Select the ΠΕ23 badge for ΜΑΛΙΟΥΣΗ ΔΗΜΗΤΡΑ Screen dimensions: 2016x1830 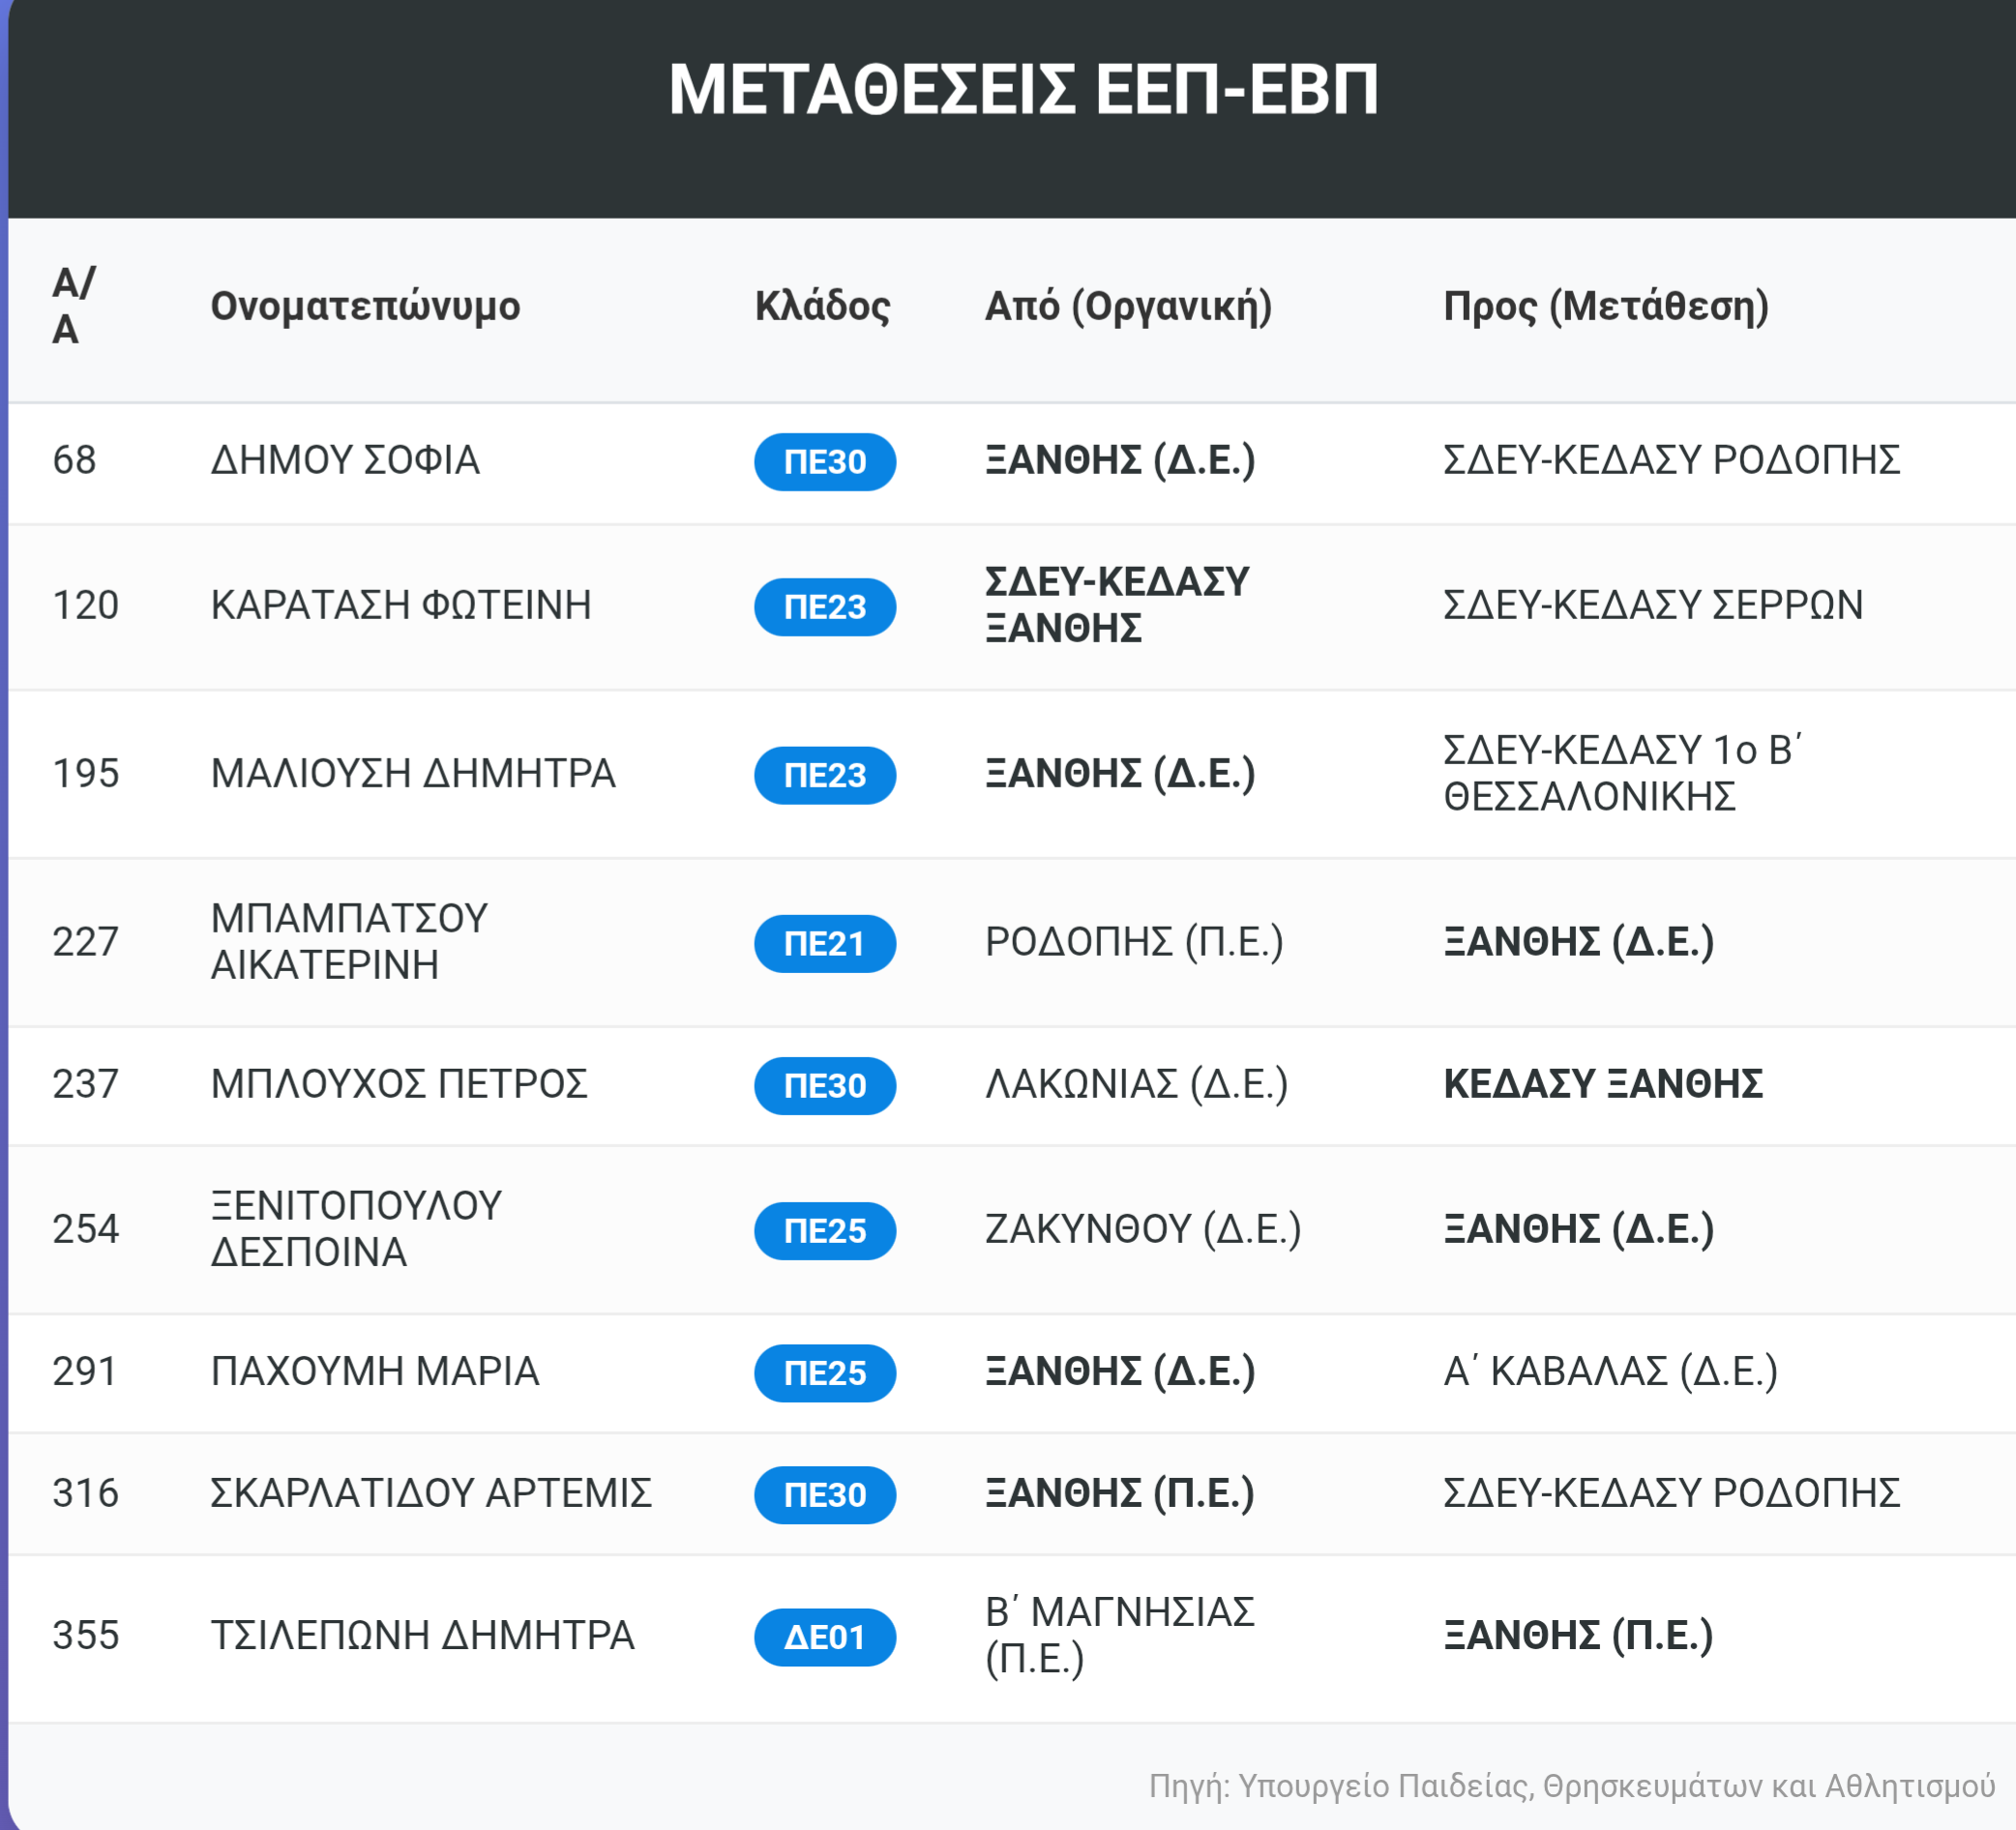point(824,775)
